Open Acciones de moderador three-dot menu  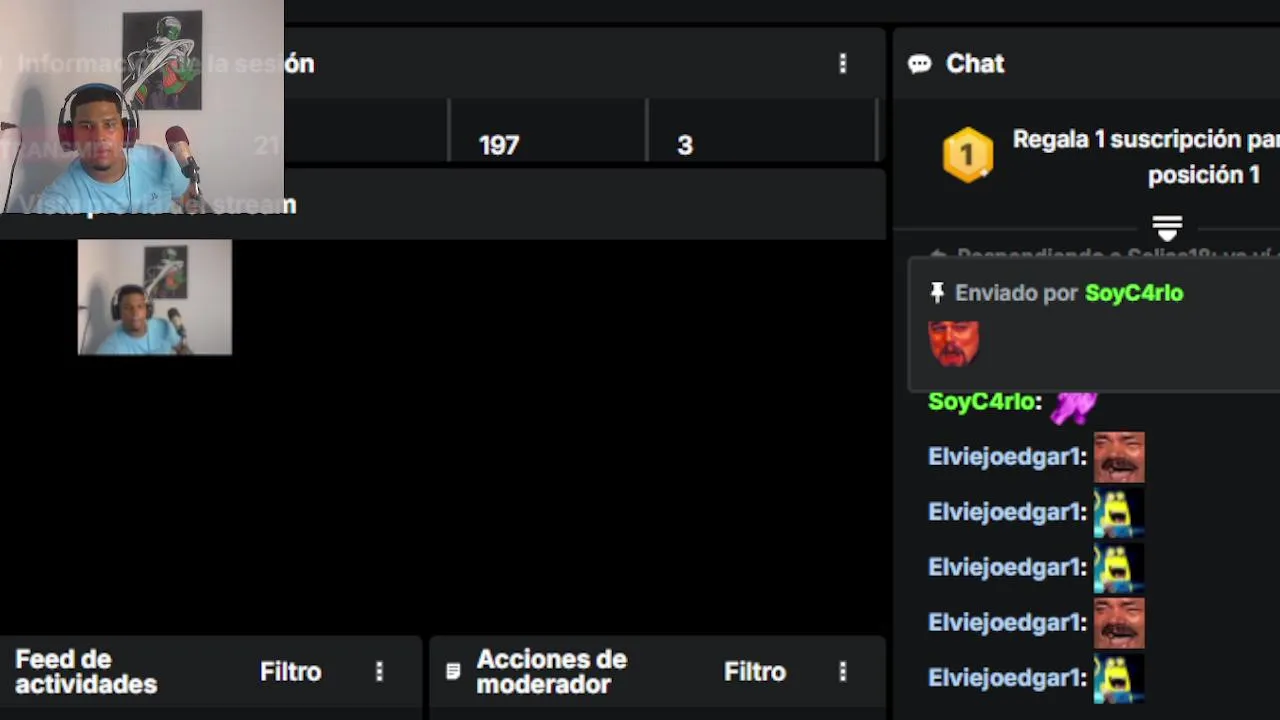pyautogui.click(x=843, y=672)
